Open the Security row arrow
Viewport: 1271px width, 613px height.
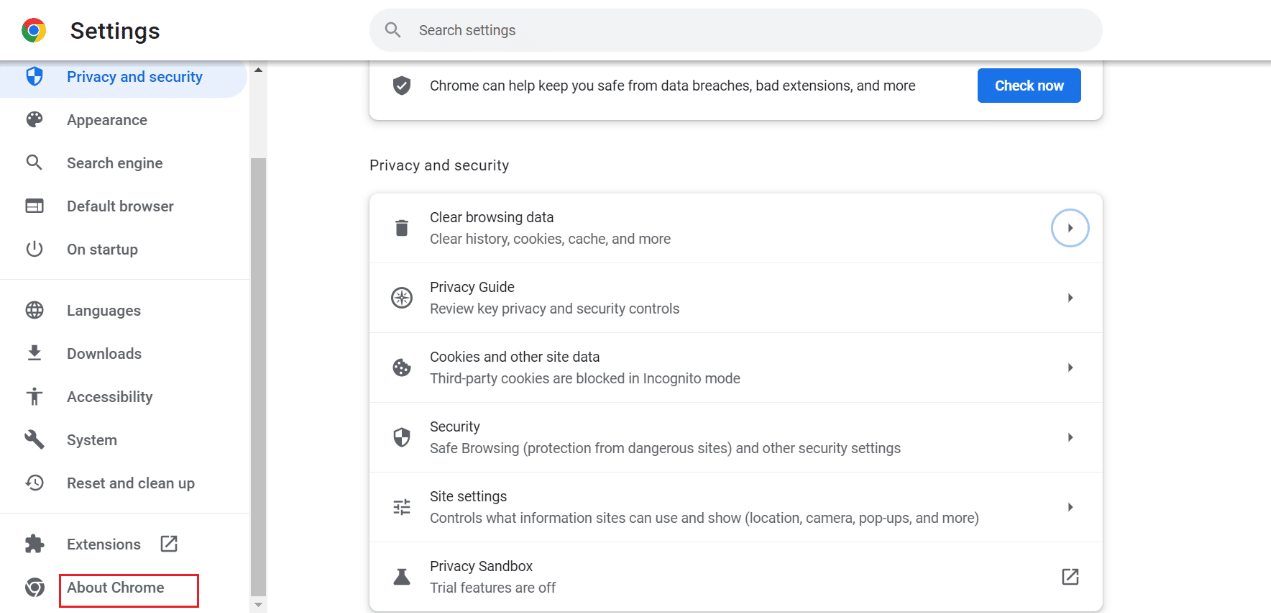click(1070, 438)
